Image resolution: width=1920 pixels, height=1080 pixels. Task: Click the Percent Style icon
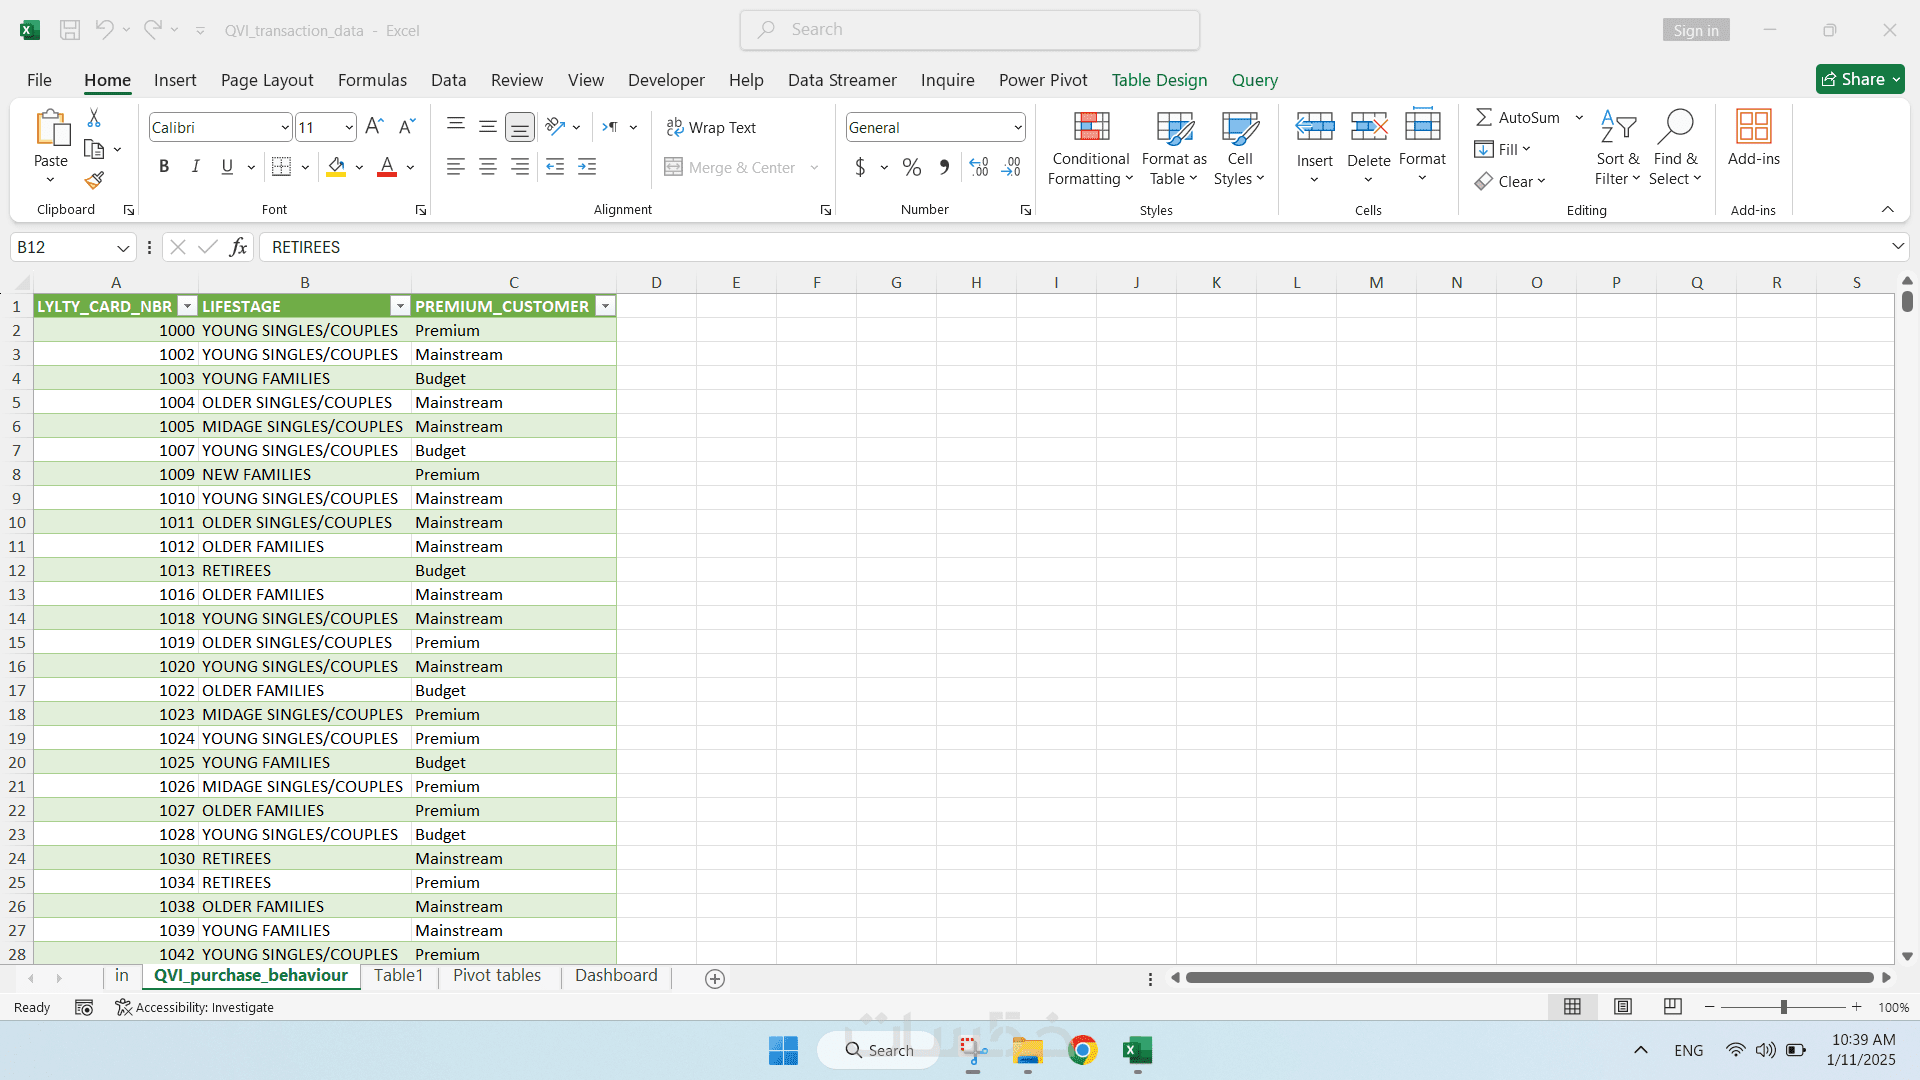click(x=911, y=167)
